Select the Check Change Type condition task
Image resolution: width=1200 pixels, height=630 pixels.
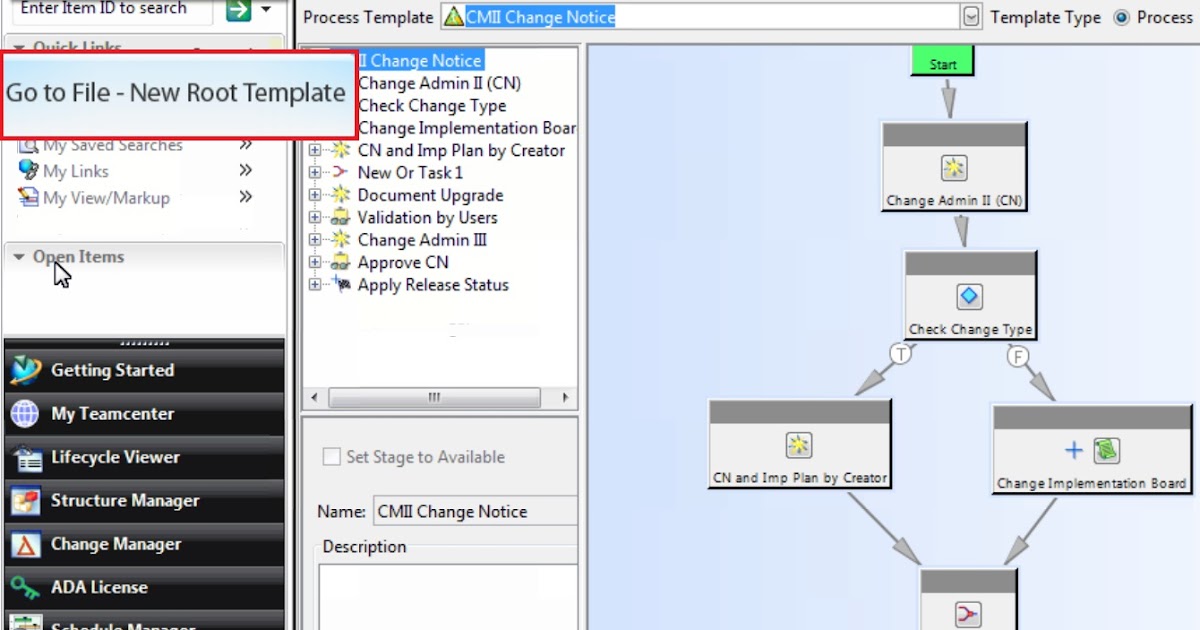coord(970,295)
